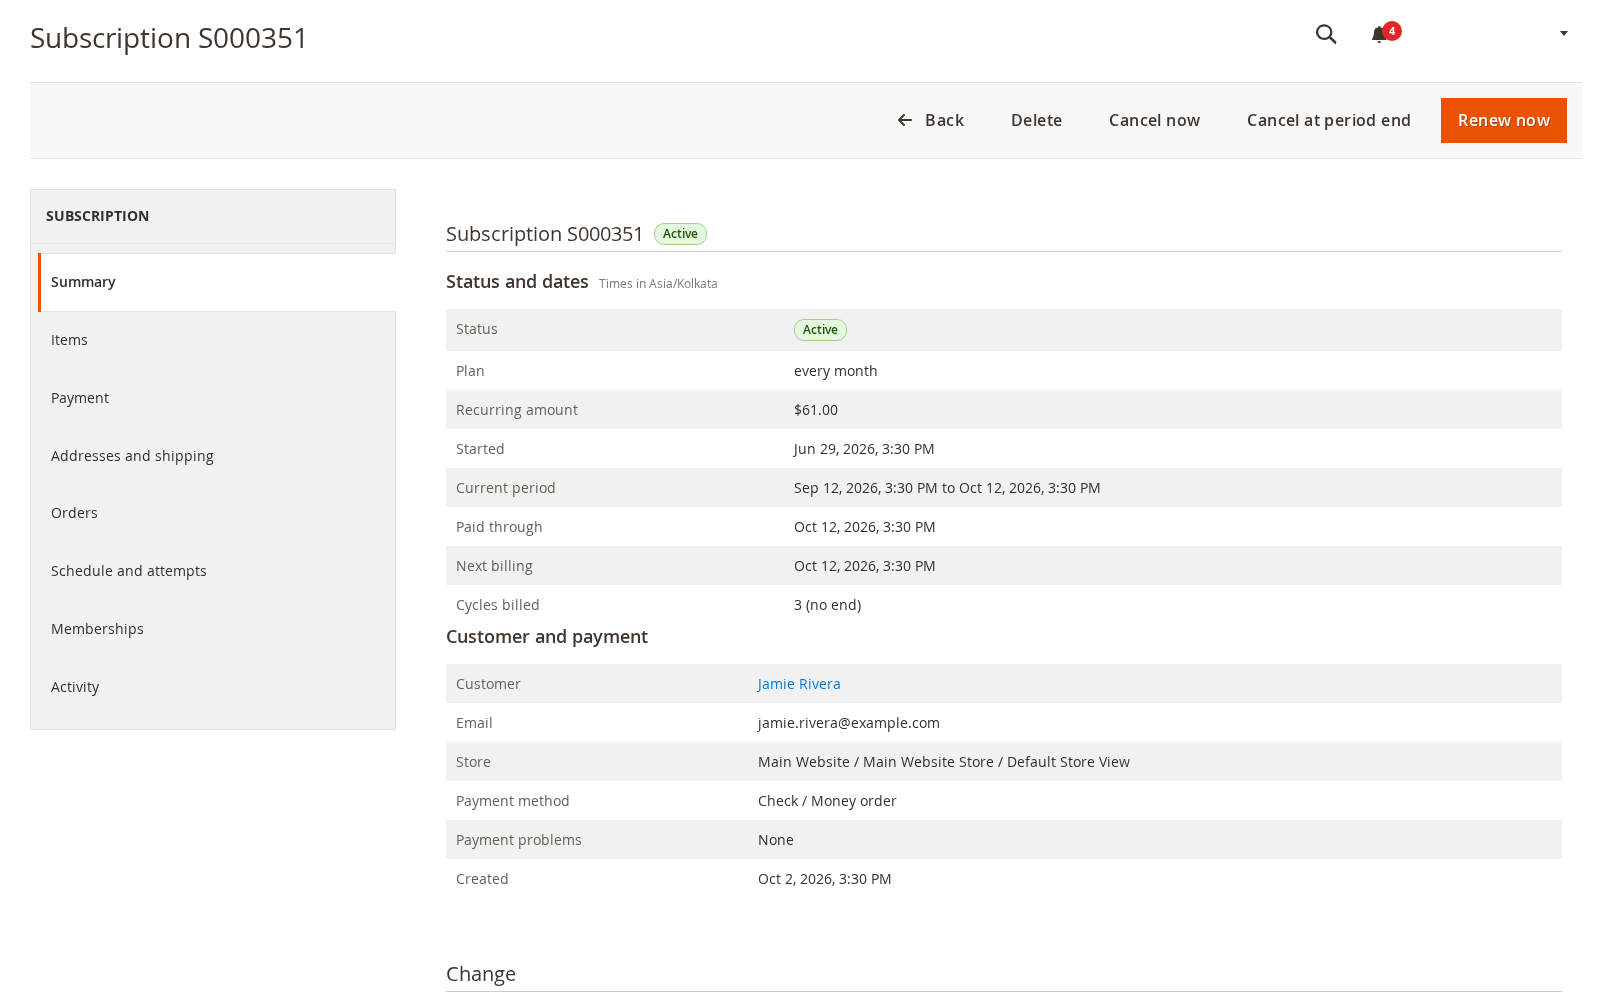Delete this subscription
Screen dimensions: 1612x1000
(x=1036, y=120)
